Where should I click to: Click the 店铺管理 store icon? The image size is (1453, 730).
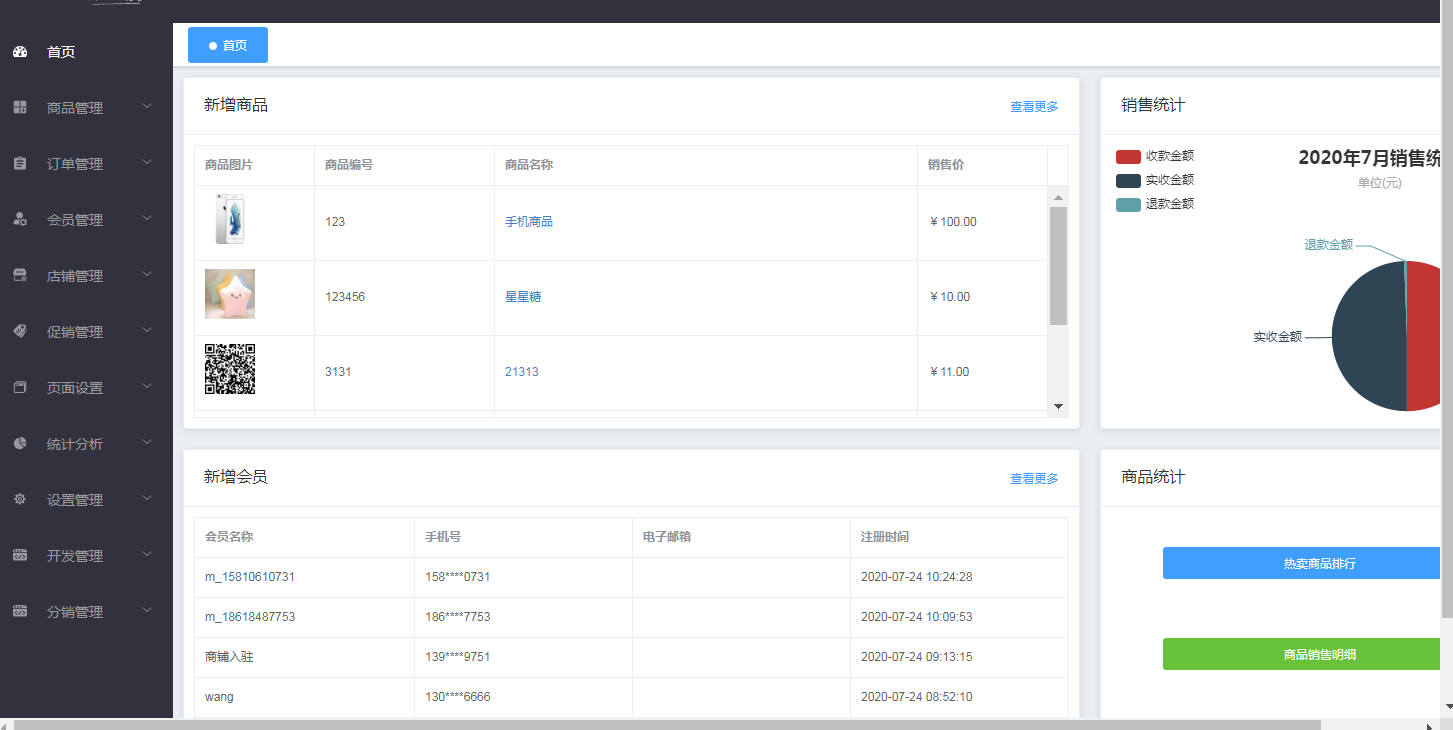tap(20, 276)
